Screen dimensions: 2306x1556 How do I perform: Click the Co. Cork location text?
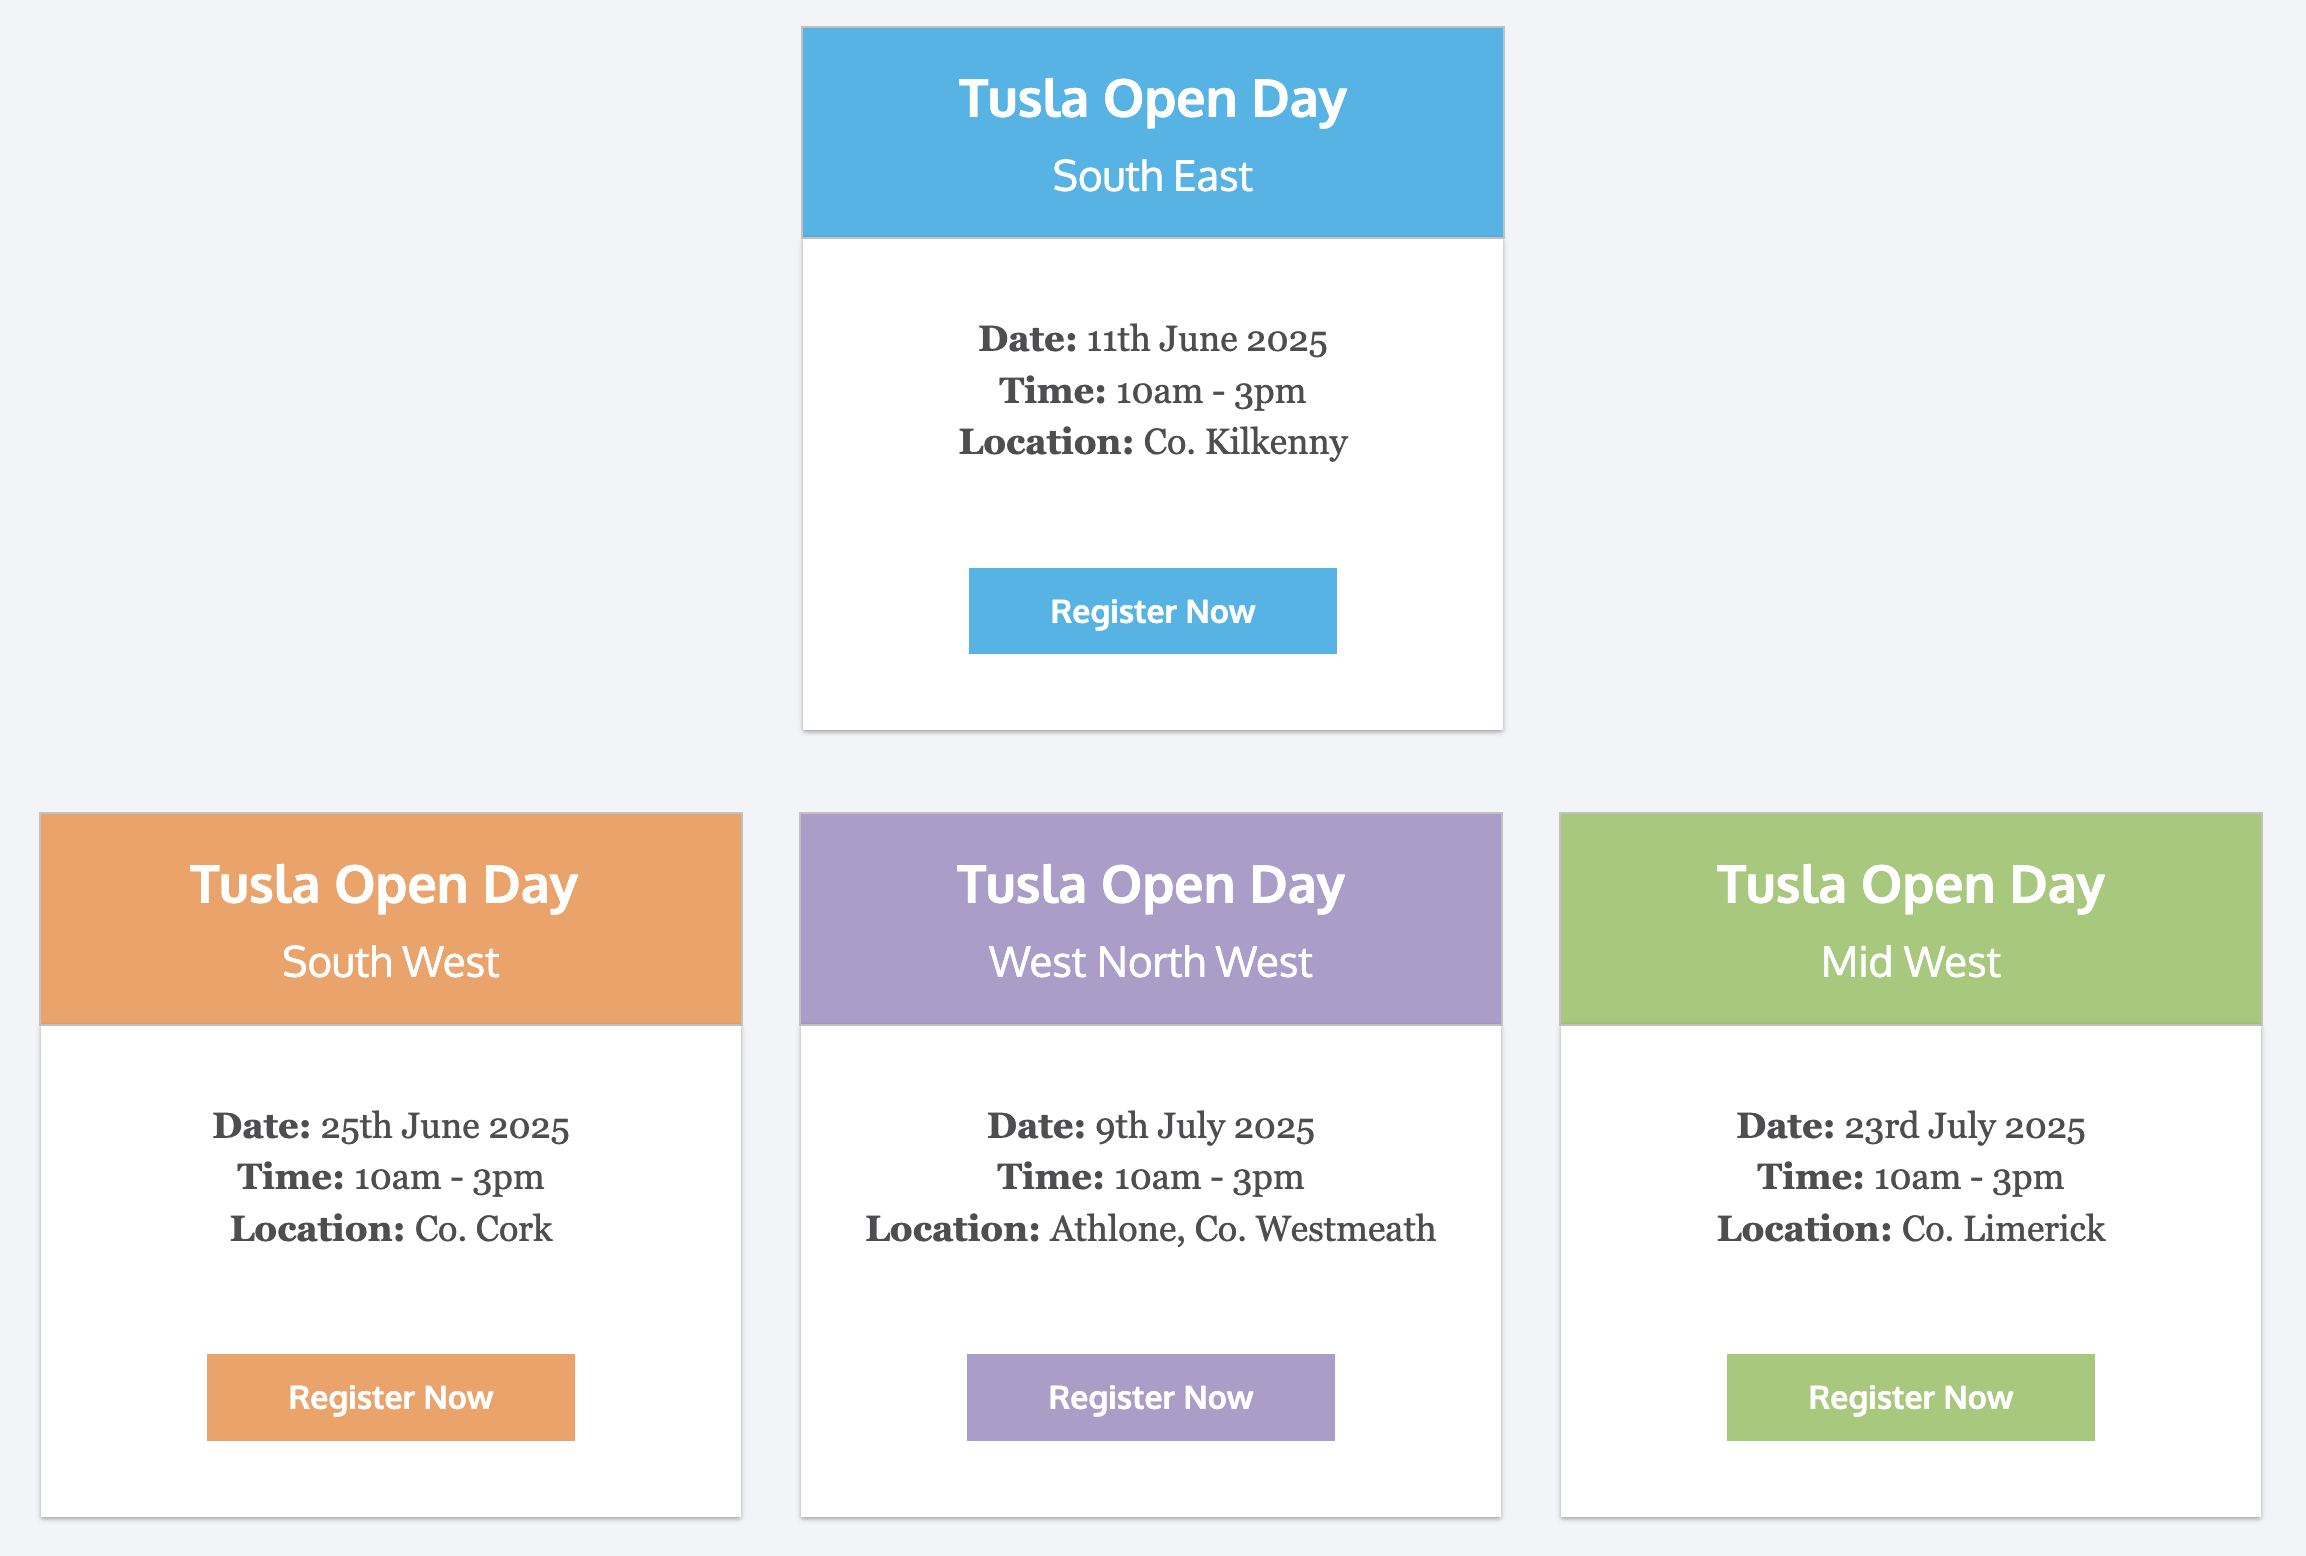point(483,1229)
